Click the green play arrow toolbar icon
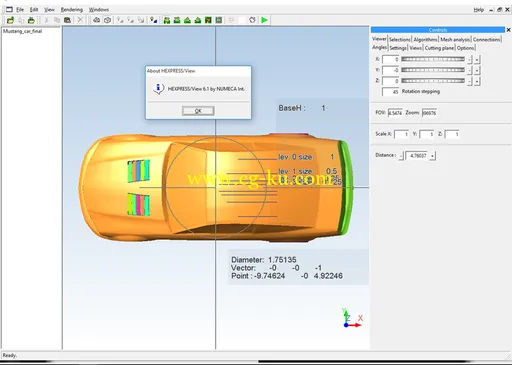512x365 pixels. tap(264, 20)
